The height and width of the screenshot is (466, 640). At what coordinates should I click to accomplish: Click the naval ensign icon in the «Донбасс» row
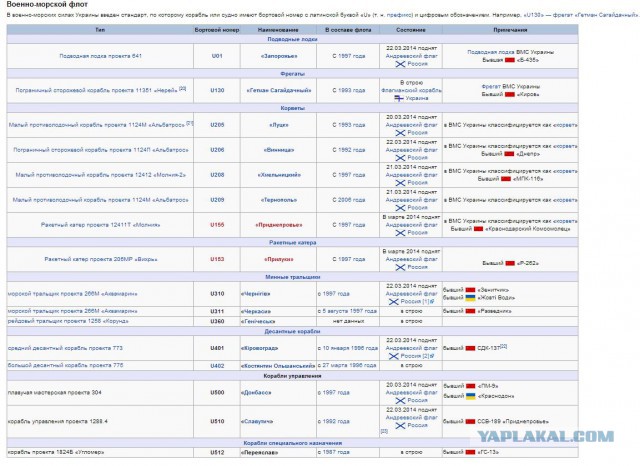click(400, 401)
